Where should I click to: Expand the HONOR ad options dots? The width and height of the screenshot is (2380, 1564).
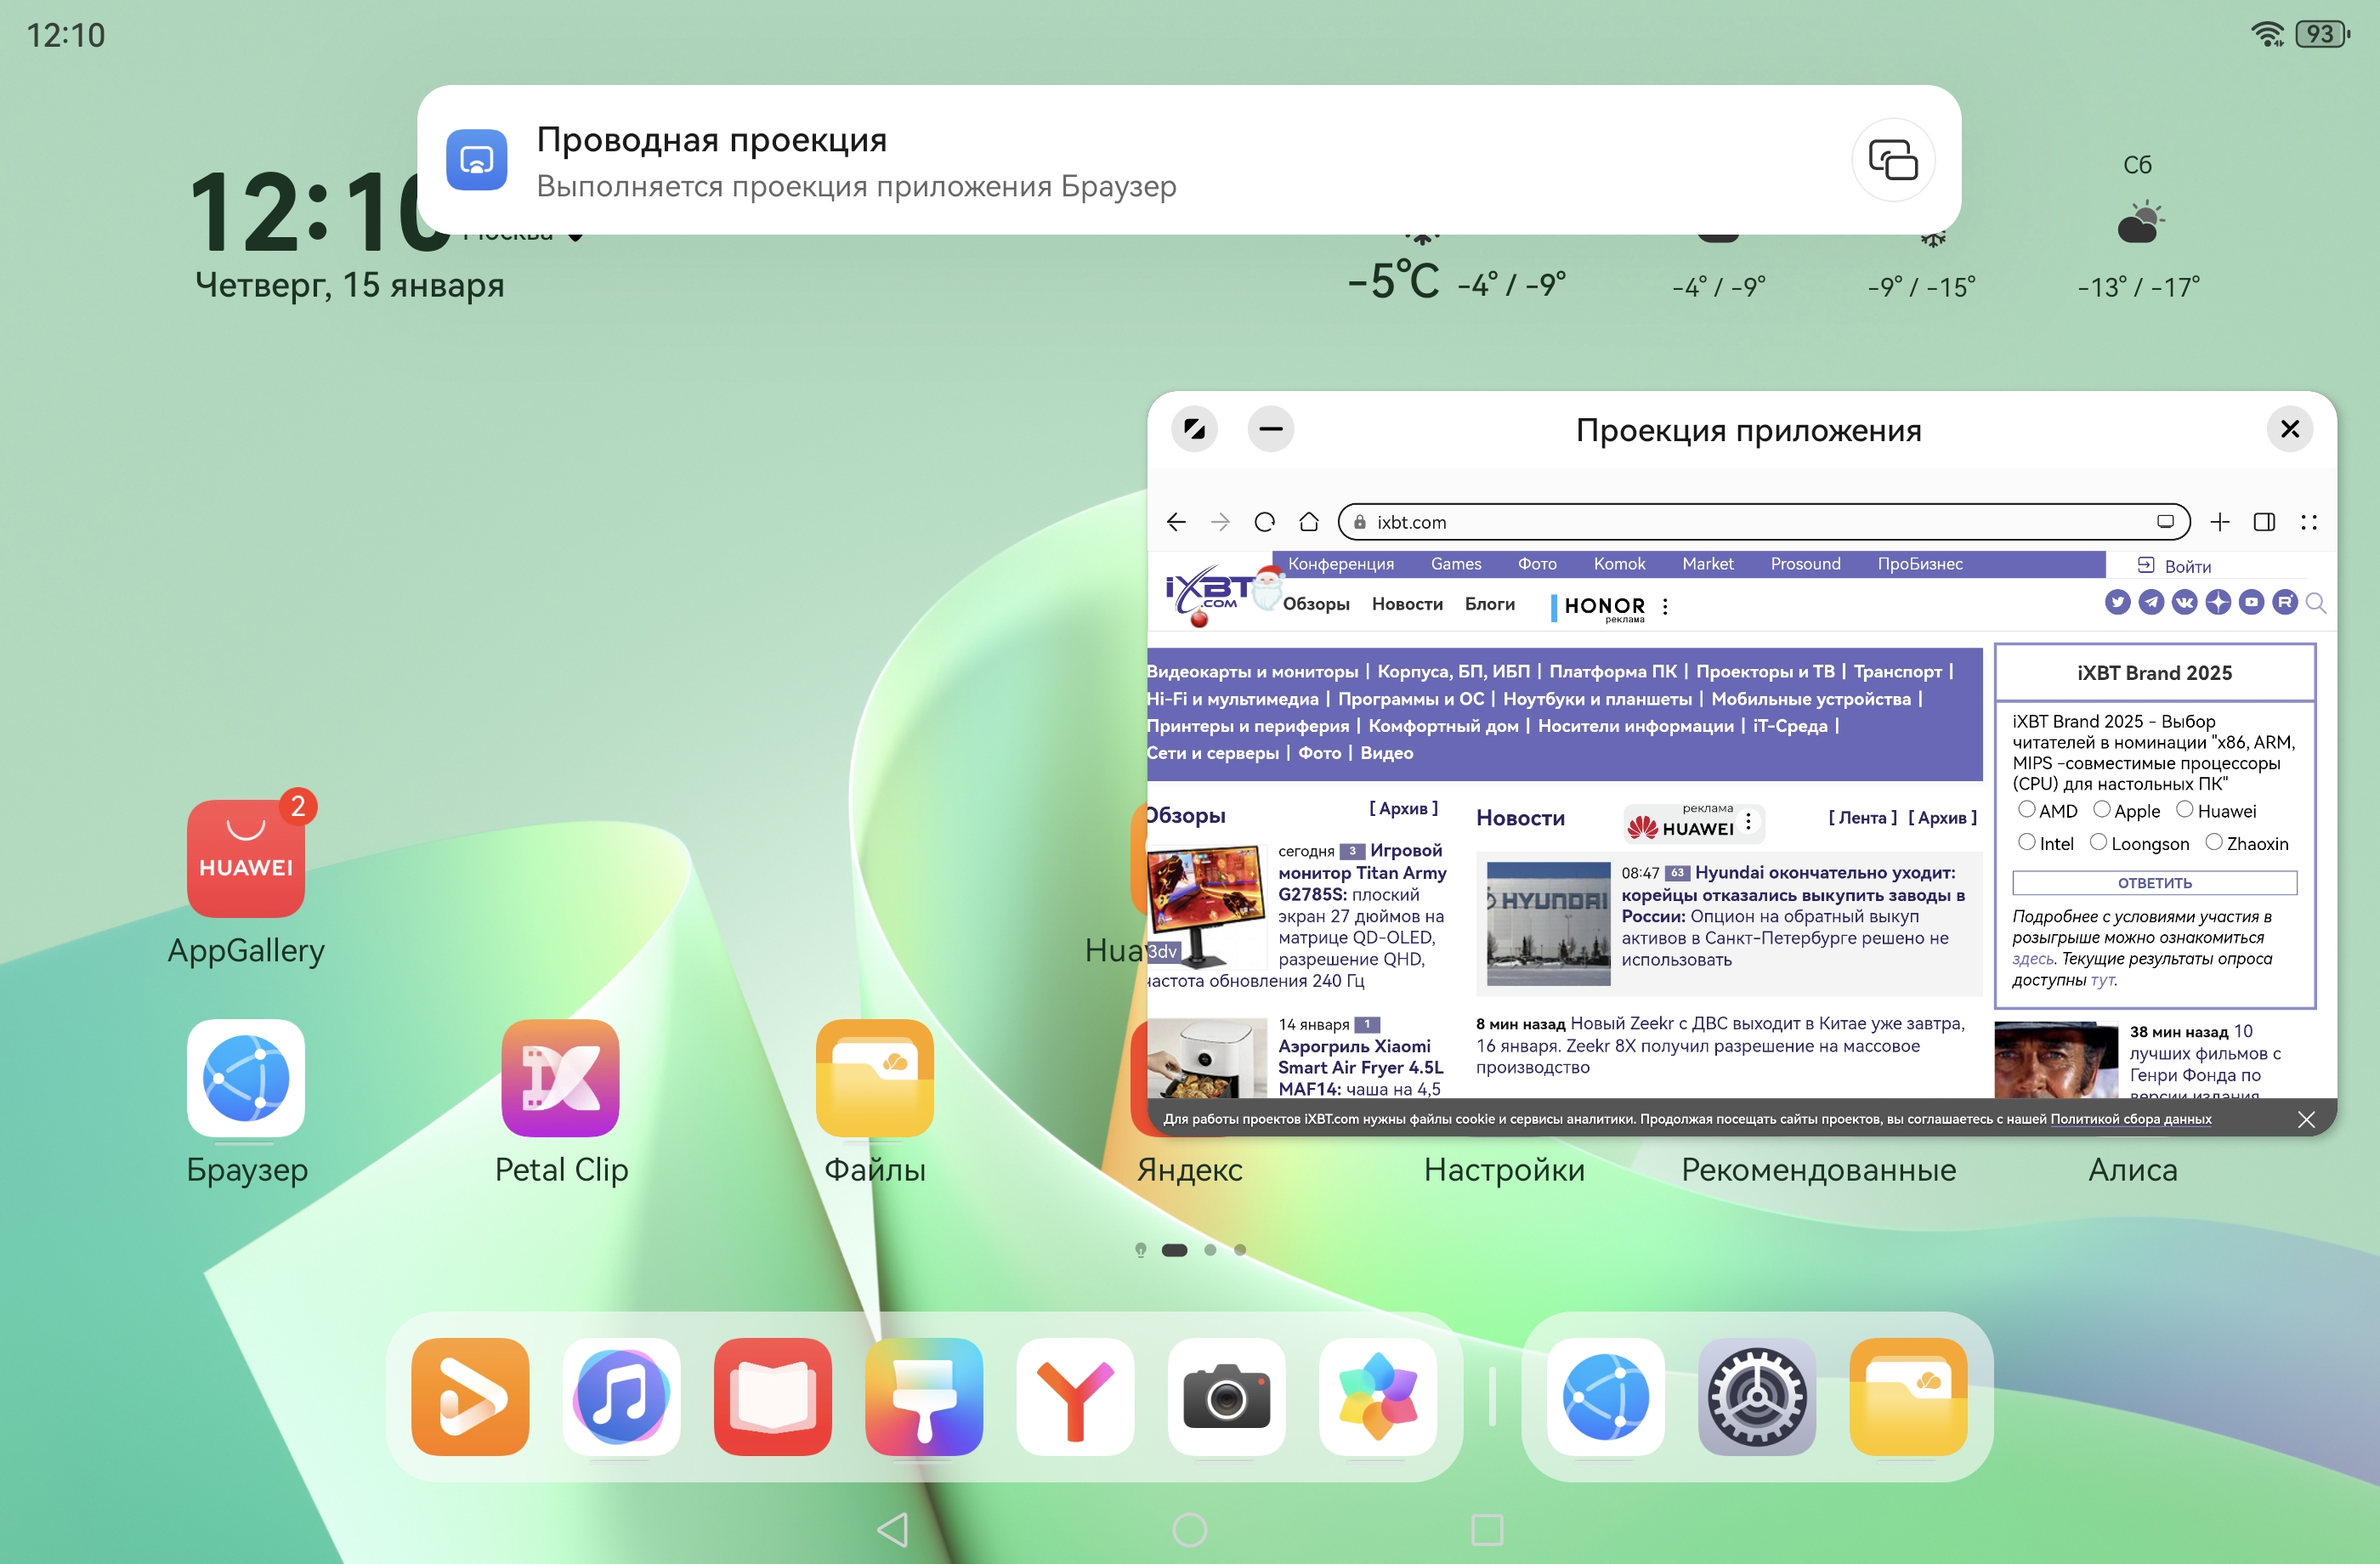1665,606
